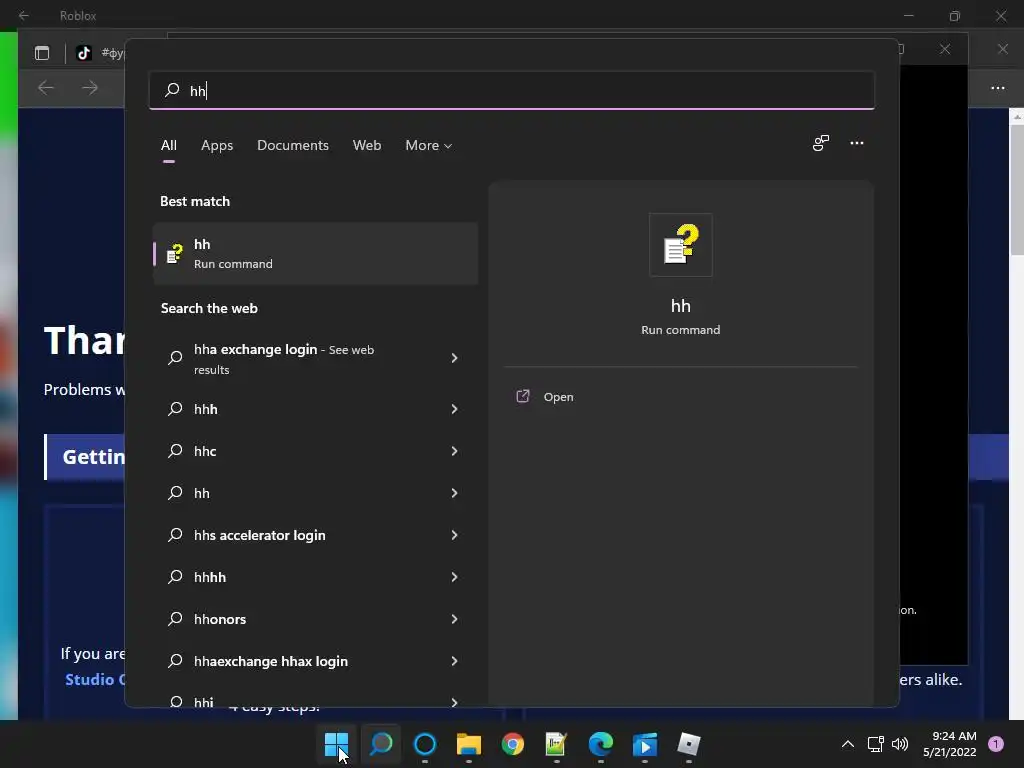Expand arrow beside hh web suggestion
1024x768 pixels.
pos(455,493)
